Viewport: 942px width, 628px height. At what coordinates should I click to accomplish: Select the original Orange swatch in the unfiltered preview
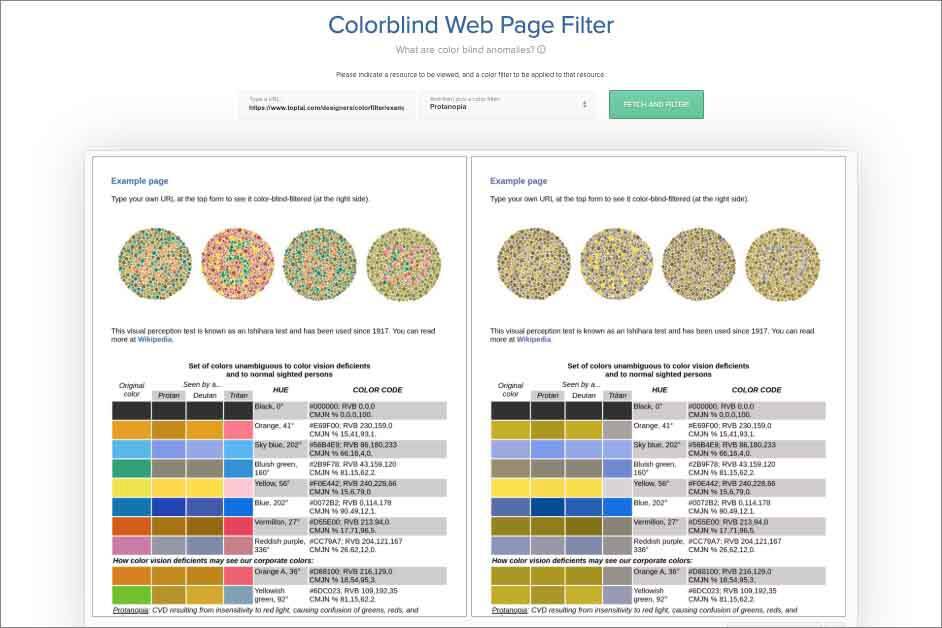(131, 430)
